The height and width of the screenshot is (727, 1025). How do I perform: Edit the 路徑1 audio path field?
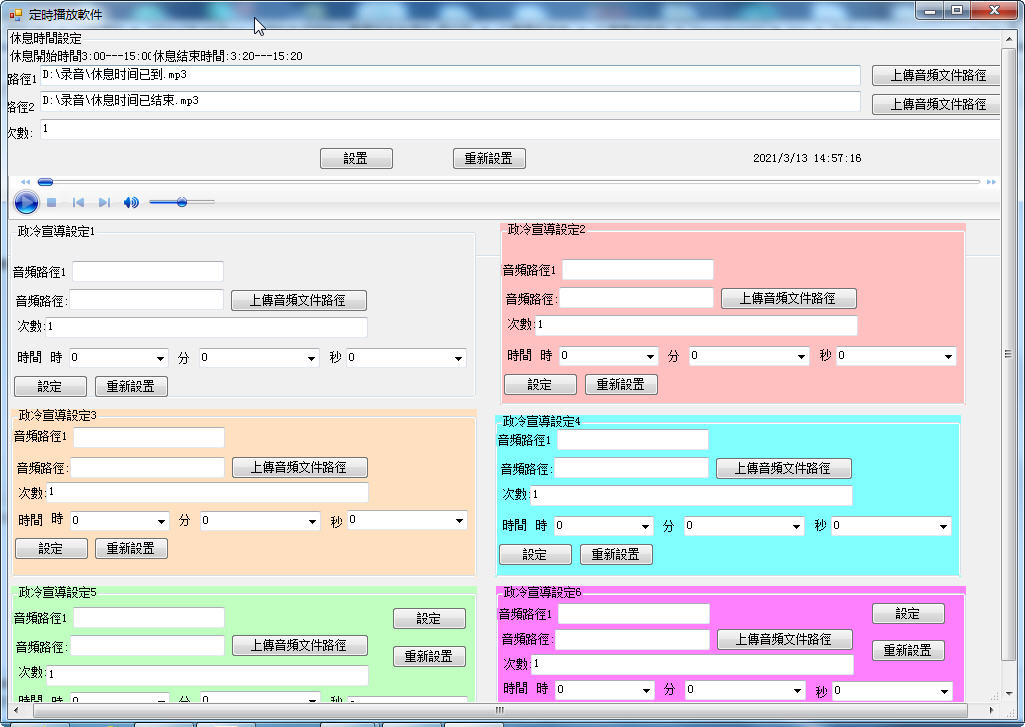450,75
